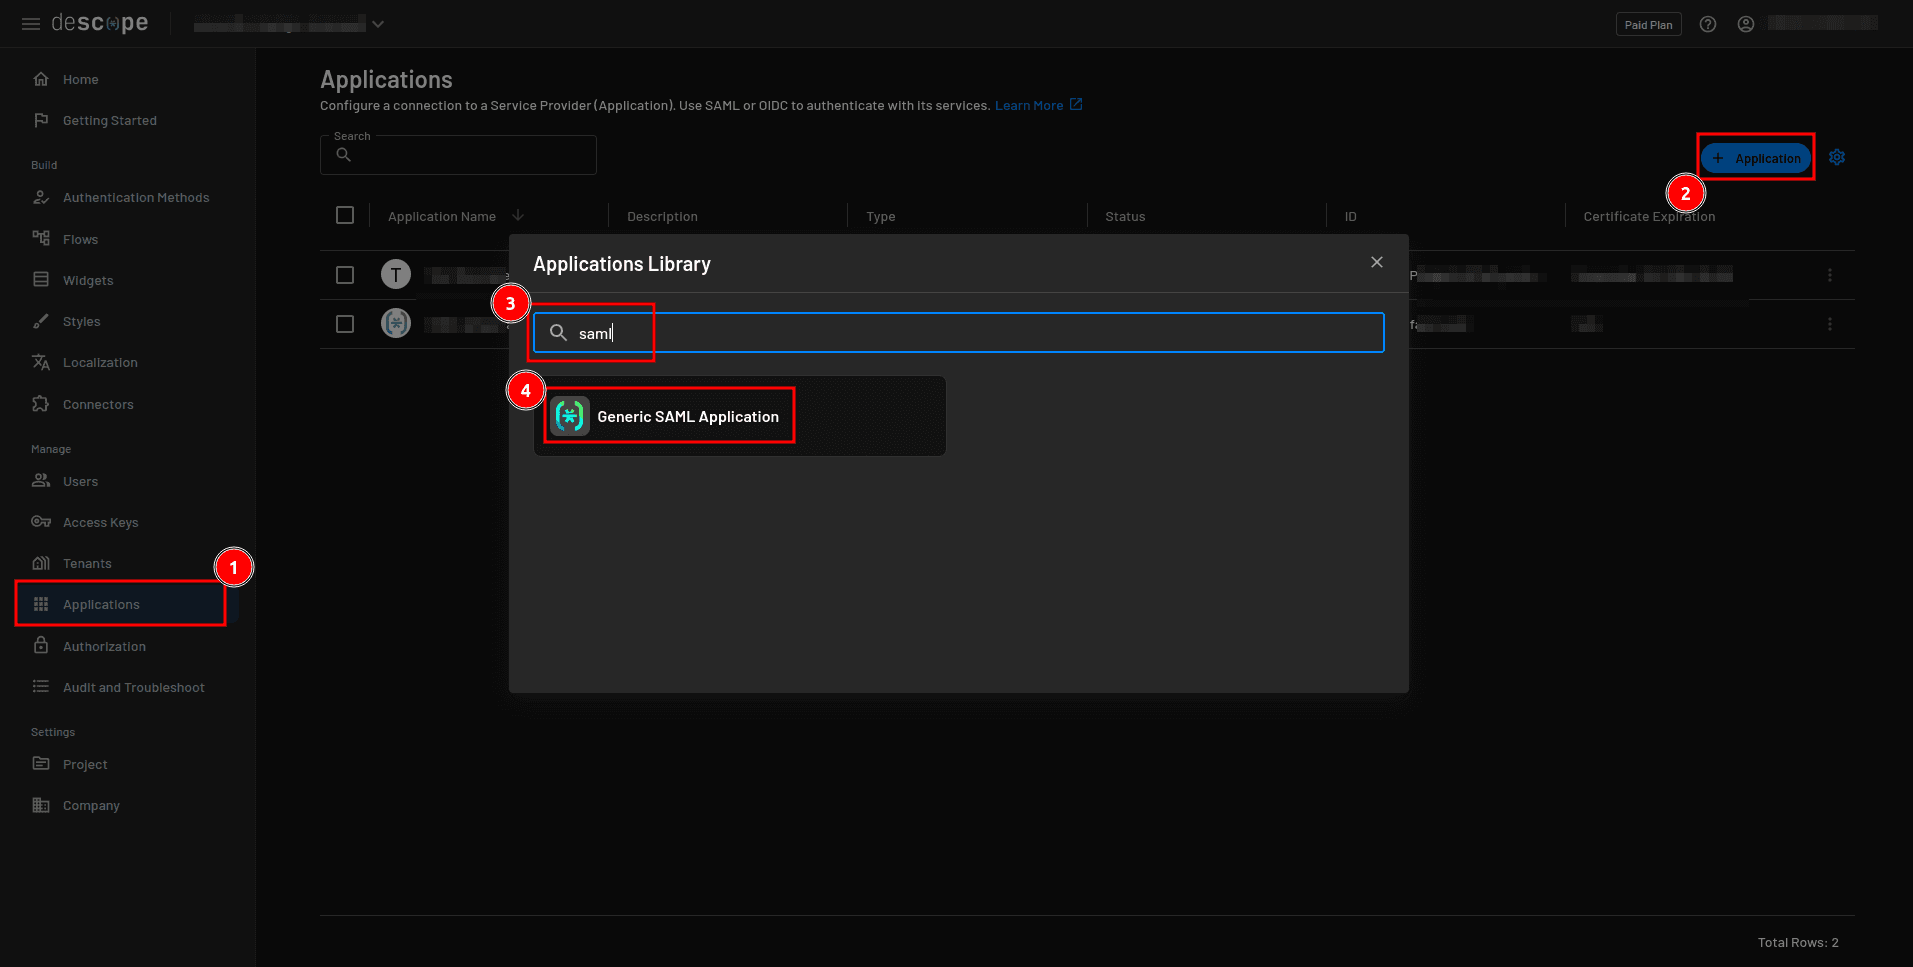Open the help question mark icon
Viewport: 1913px width, 967px height.
tap(1708, 25)
